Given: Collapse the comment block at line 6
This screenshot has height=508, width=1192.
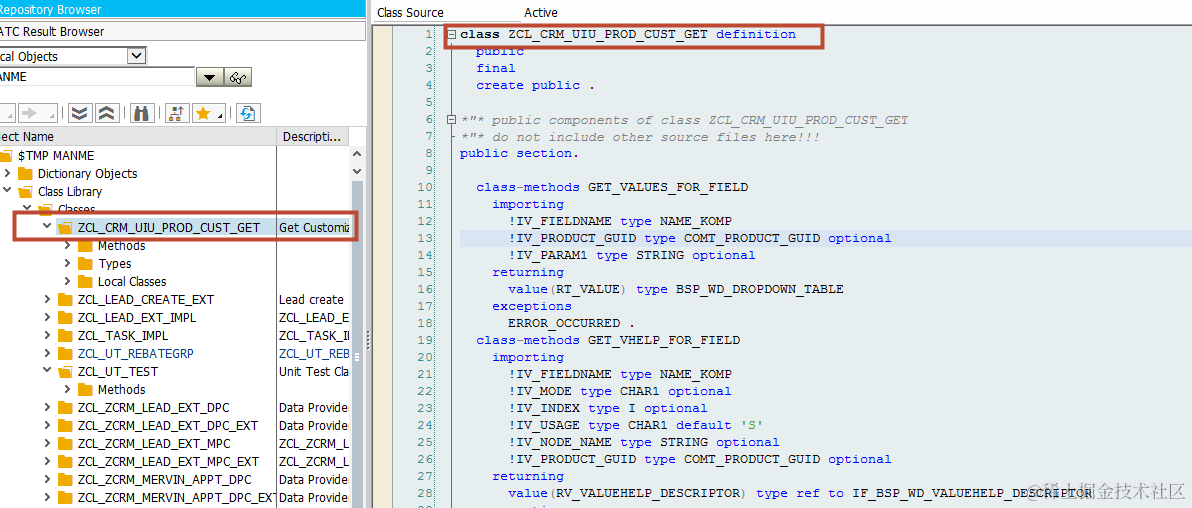Looking at the screenshot, I should 452,120.
